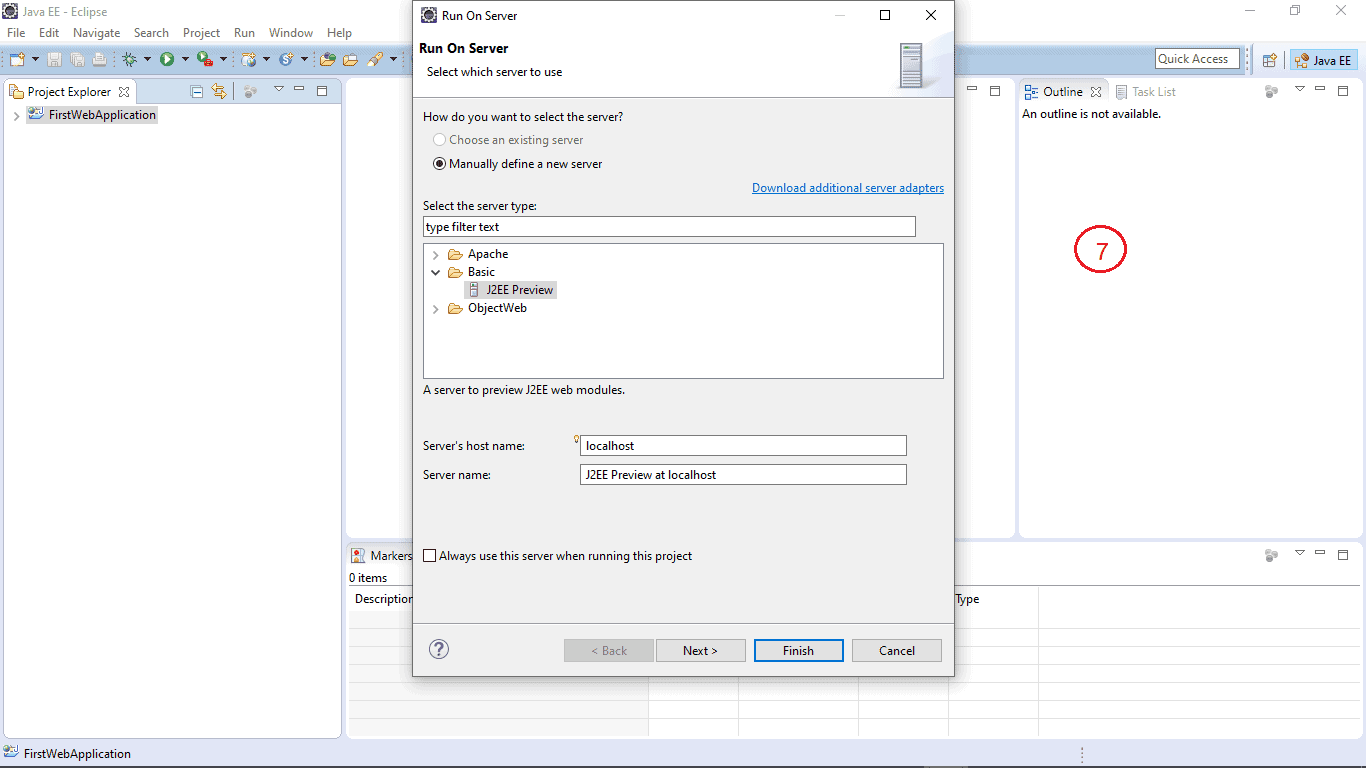Open the Window menu
1366x768 pixels.
(291, 33)
